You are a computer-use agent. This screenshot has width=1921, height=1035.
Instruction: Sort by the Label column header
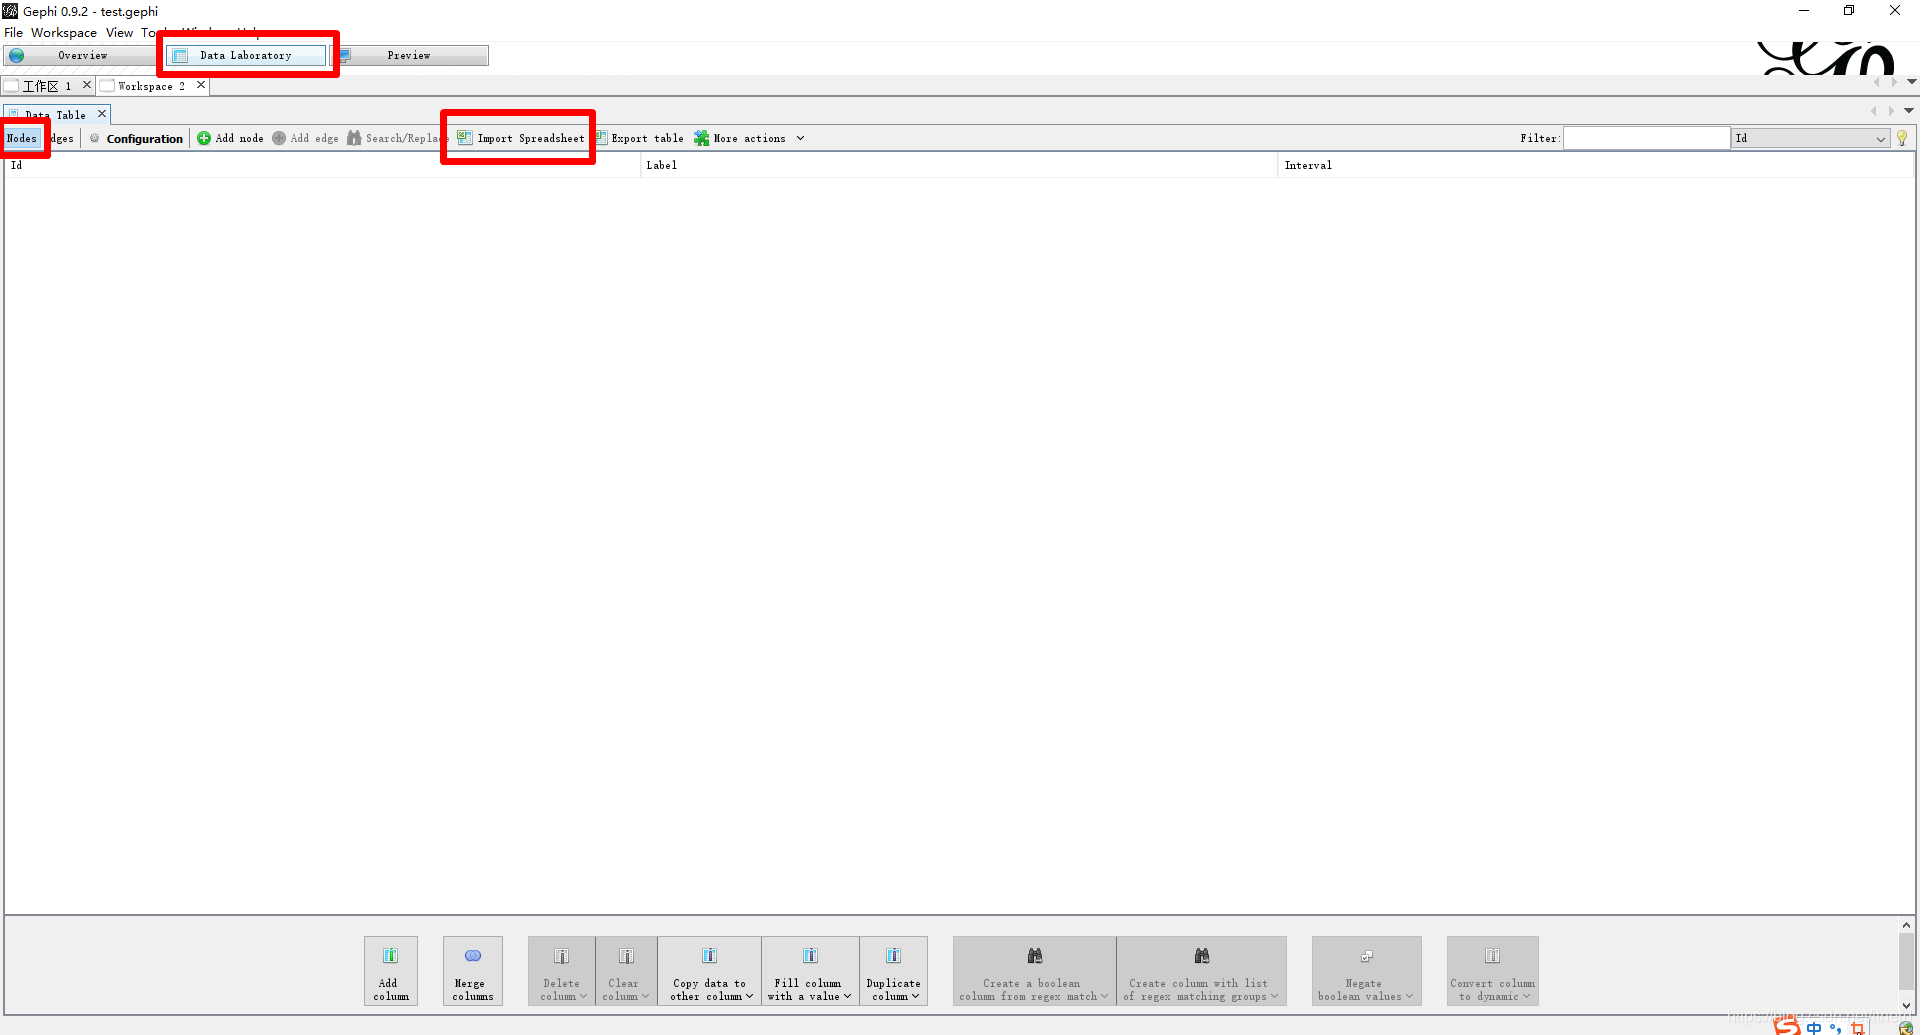pos(959,166)
